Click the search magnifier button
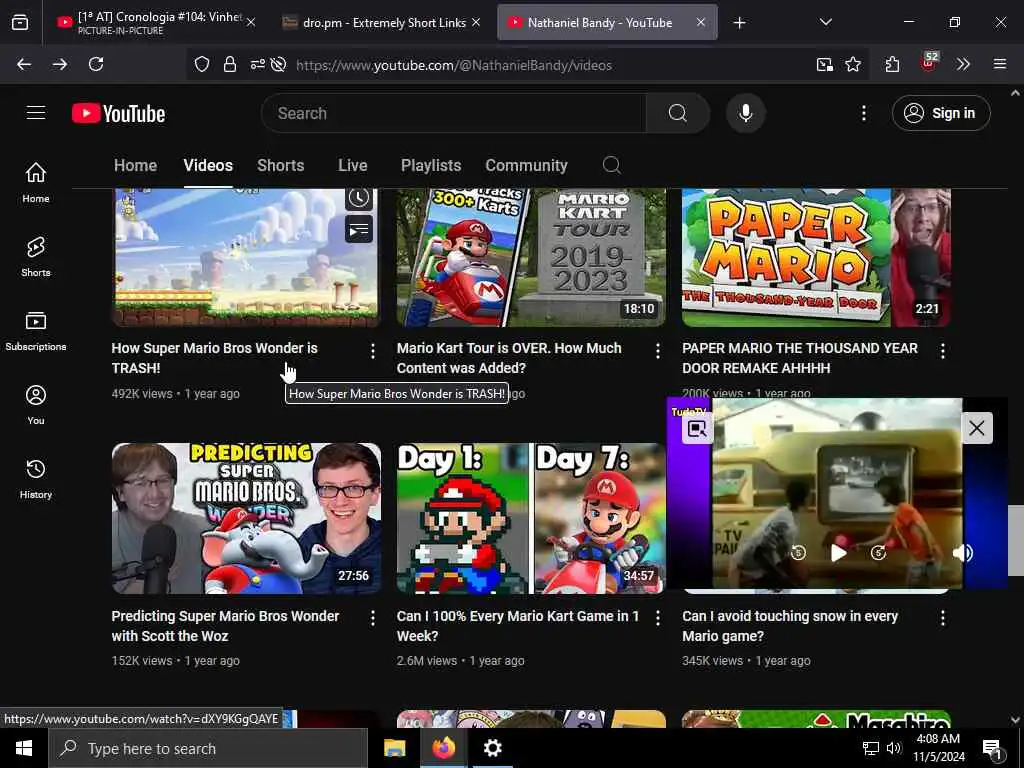 [x=678, y=113]
